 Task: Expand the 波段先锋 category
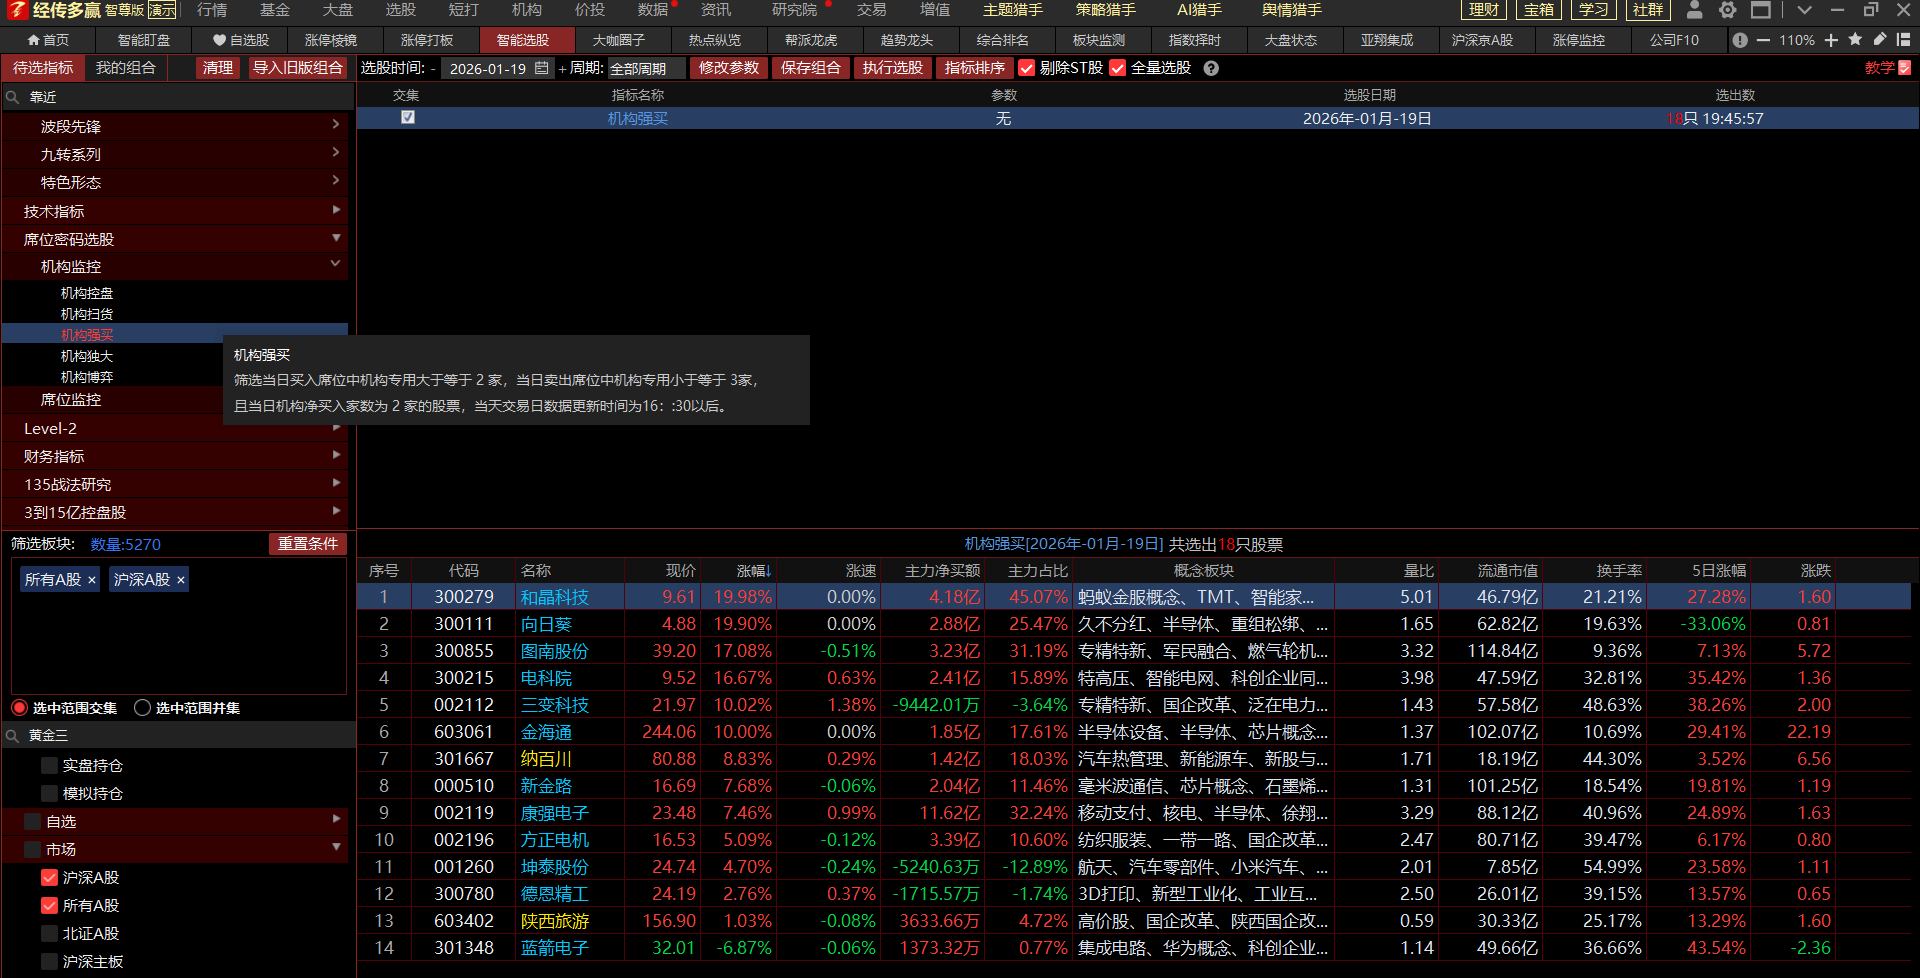(336, 125)
